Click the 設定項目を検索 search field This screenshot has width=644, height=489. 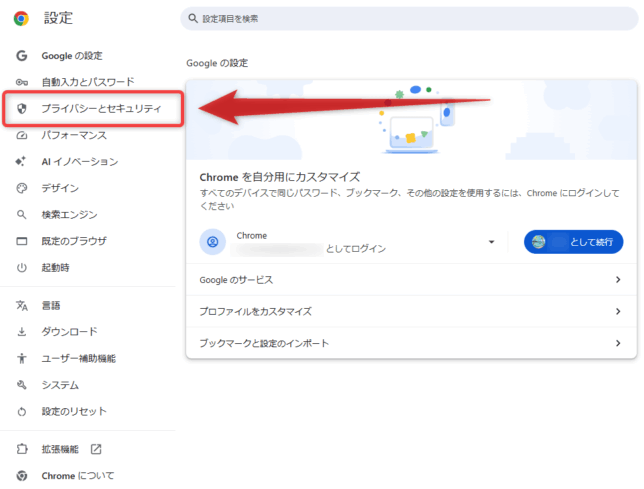click(x=409, y=18)
